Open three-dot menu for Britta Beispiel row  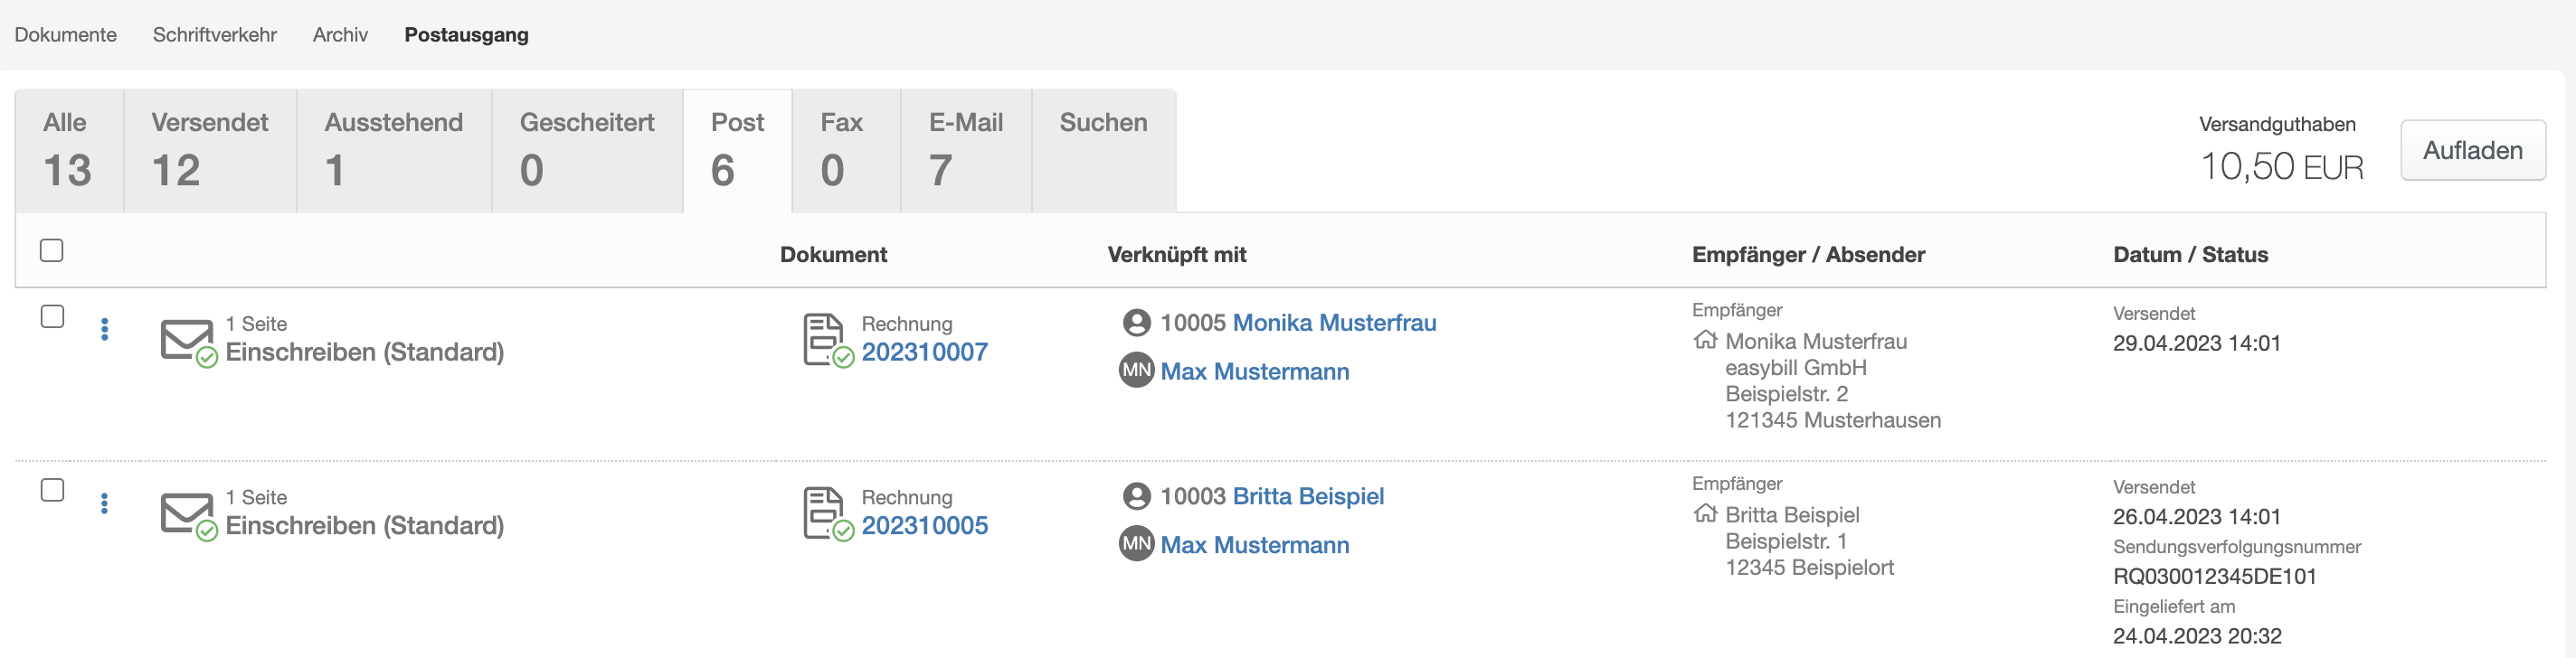click(x=105, y=503)
